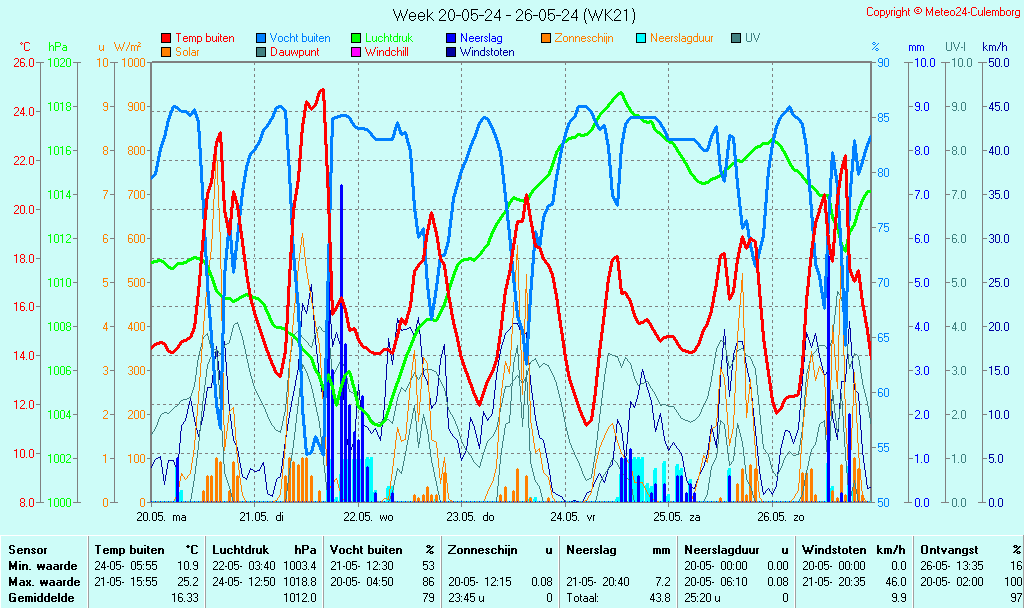Select the green Luchtdruk legend swatch
The image size is (1026, 608).
pos(355,38)
